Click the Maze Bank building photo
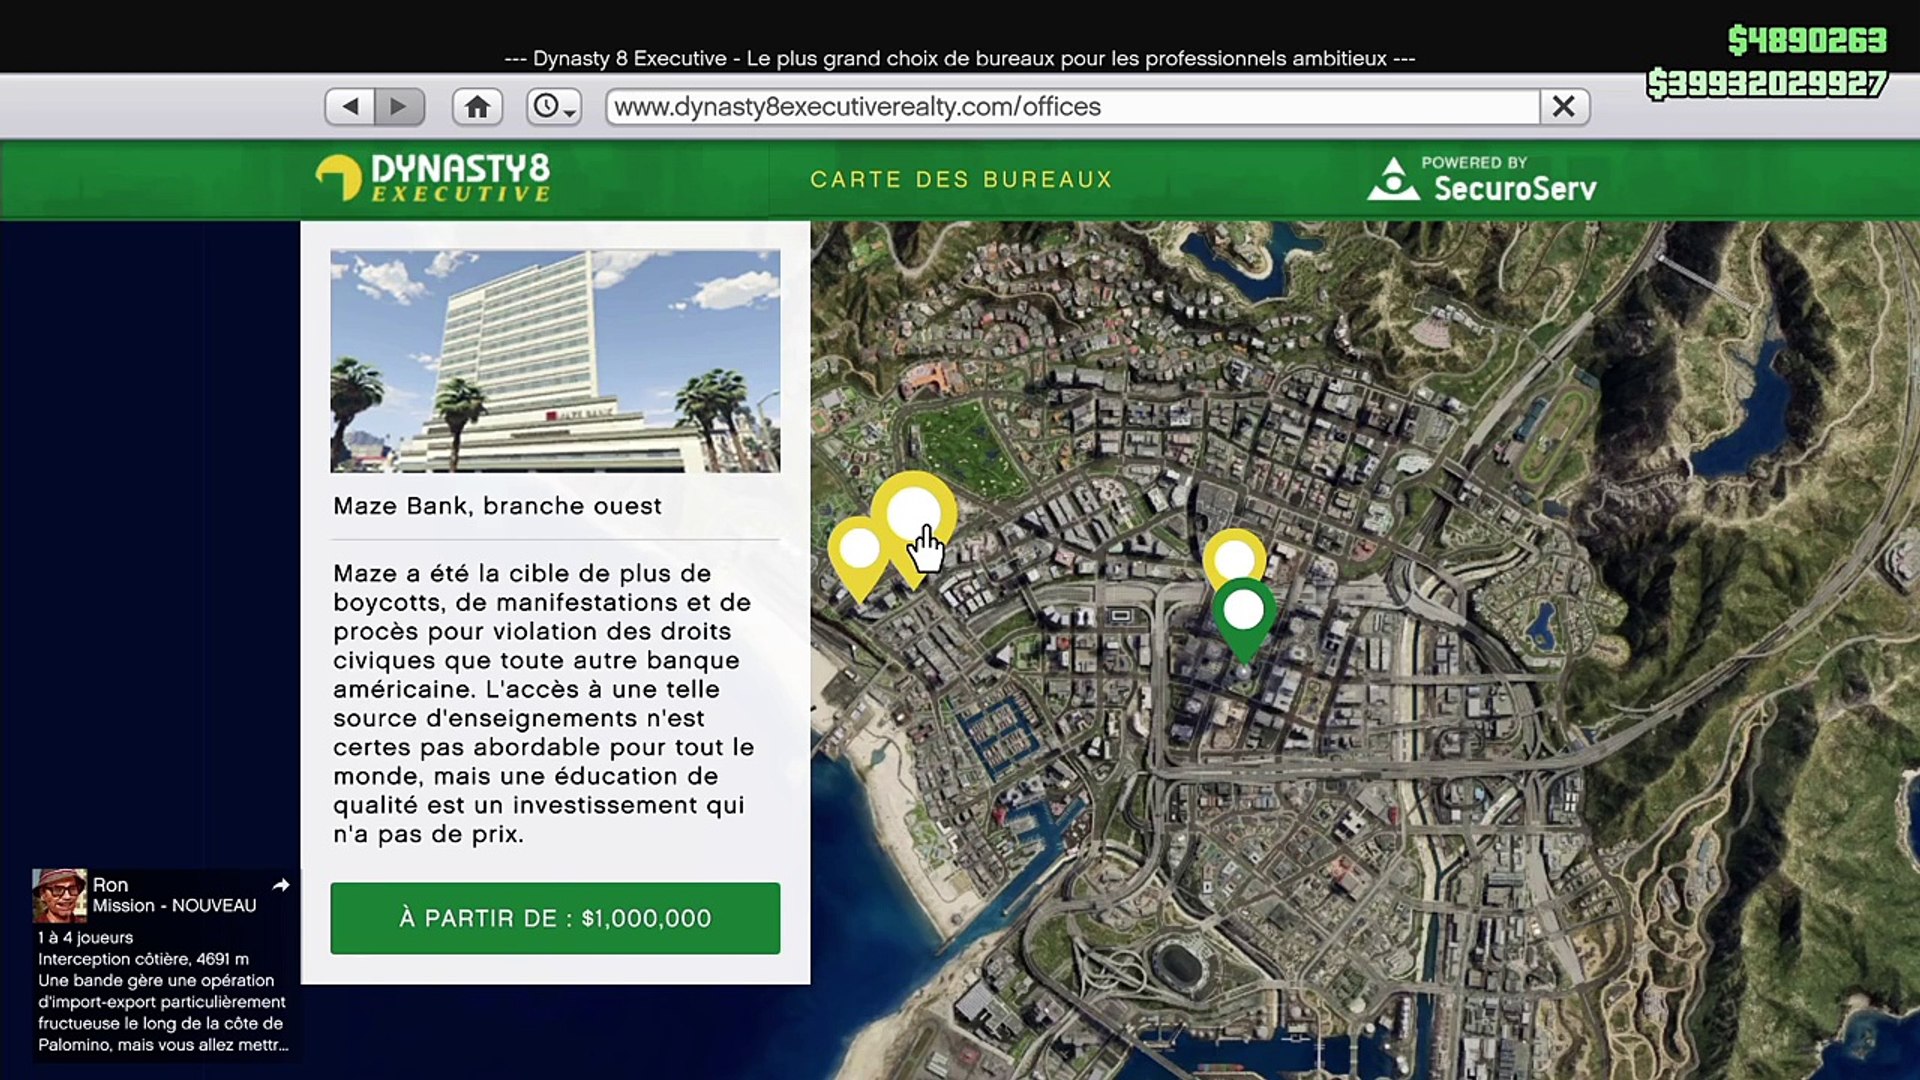1920x1080 pixels. point(555,360)
